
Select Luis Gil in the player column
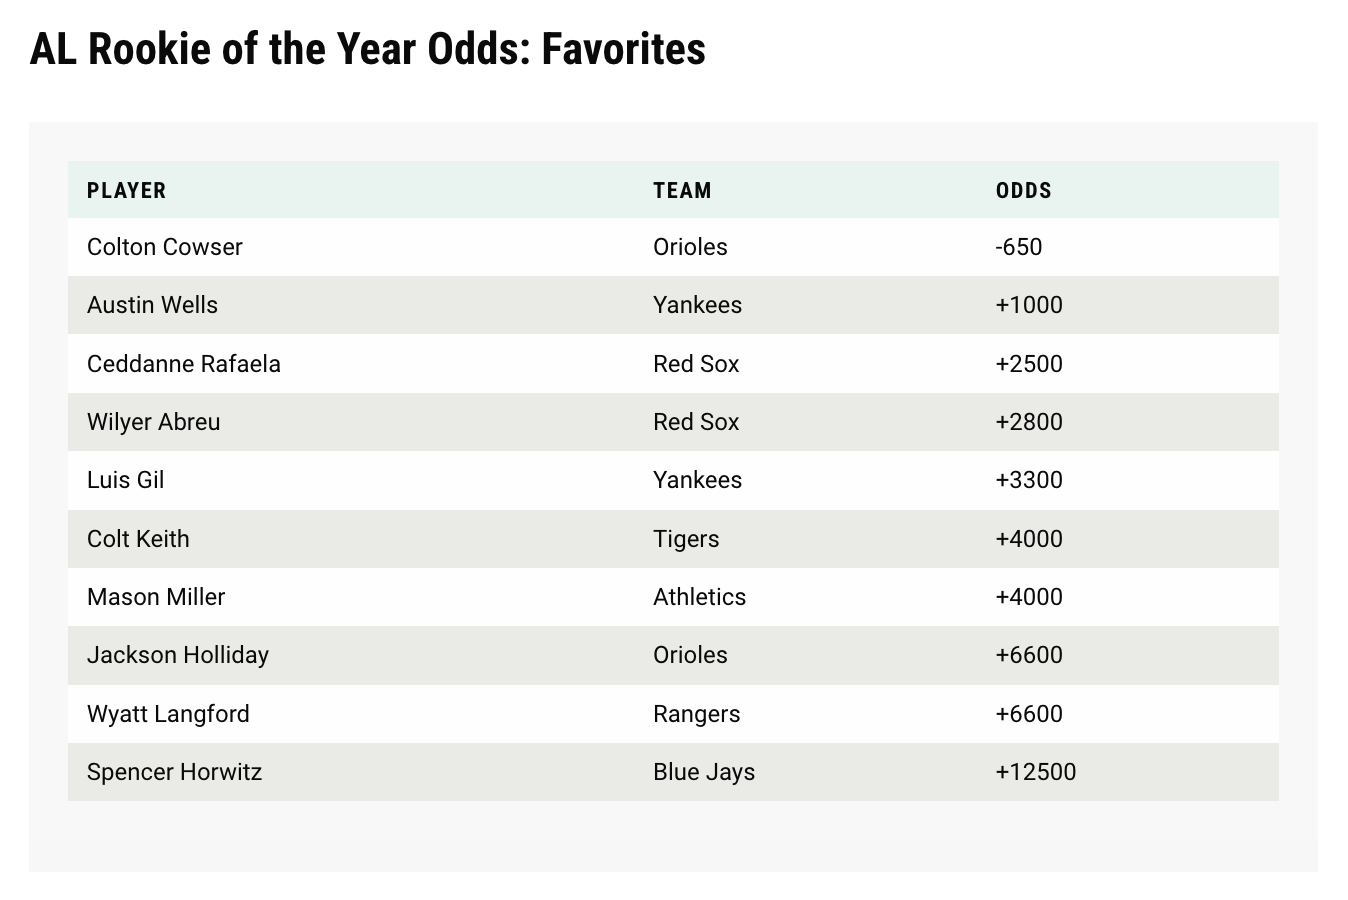pos(126,480)
